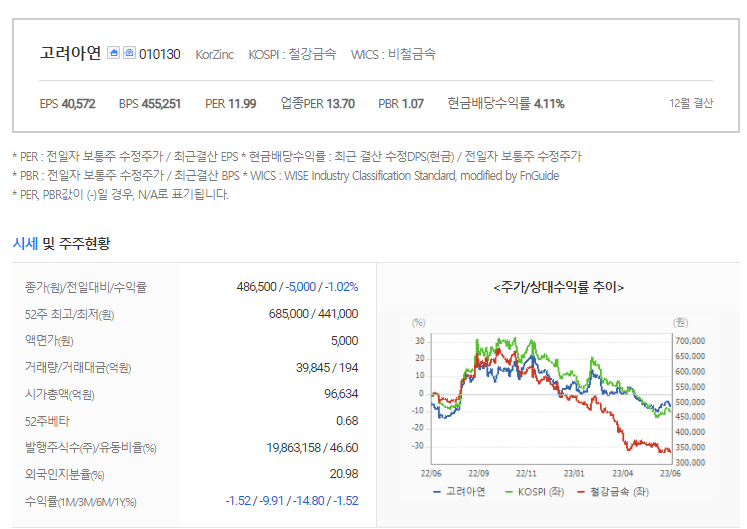Click the 52주 최고/최저 row label
Image resolution: width=747 pixels, height=529 pixels.
pos(70,314)
